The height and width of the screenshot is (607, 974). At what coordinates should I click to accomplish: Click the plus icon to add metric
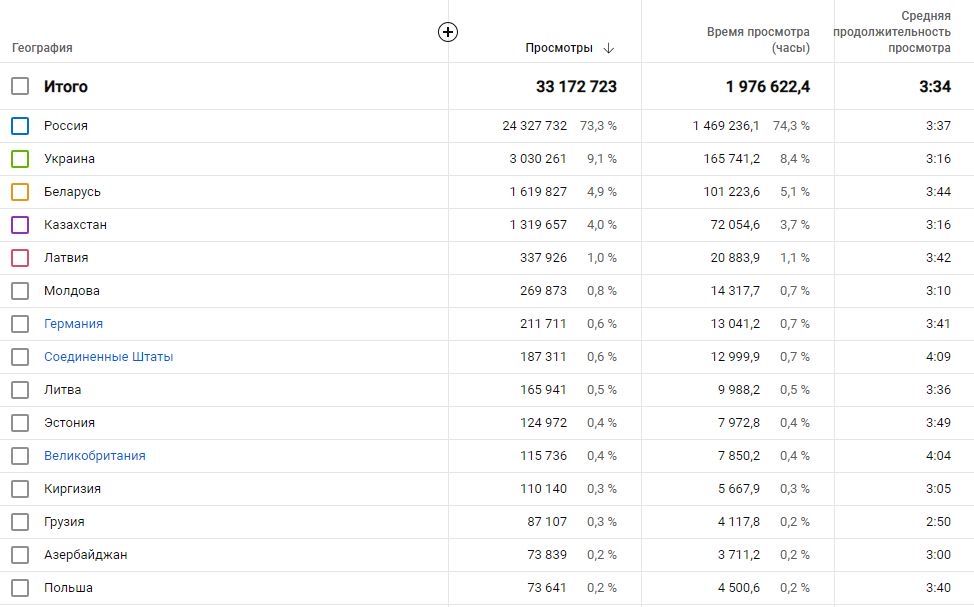pos(448,32)
